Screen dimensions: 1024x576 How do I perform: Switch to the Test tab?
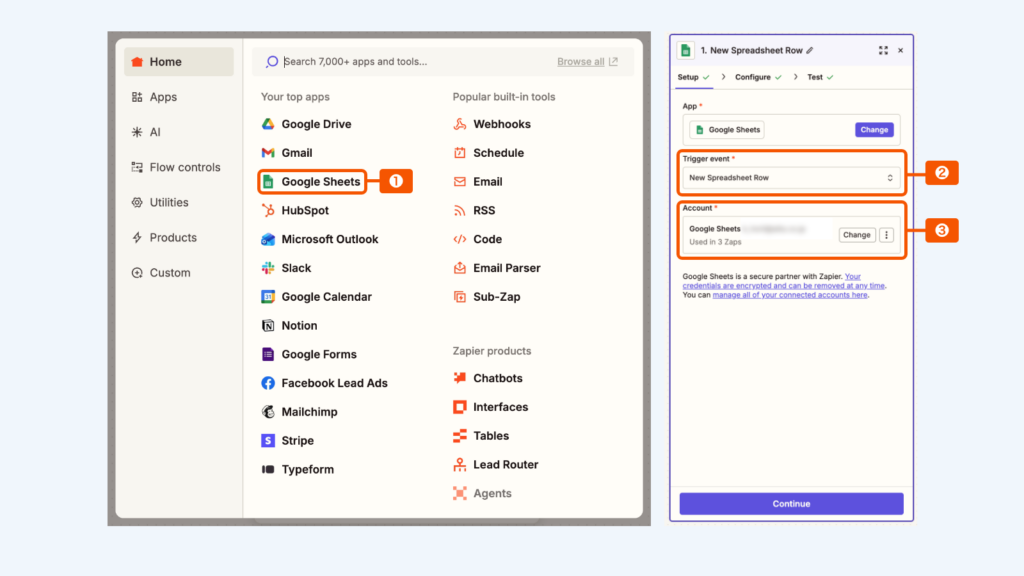(815, 77)
